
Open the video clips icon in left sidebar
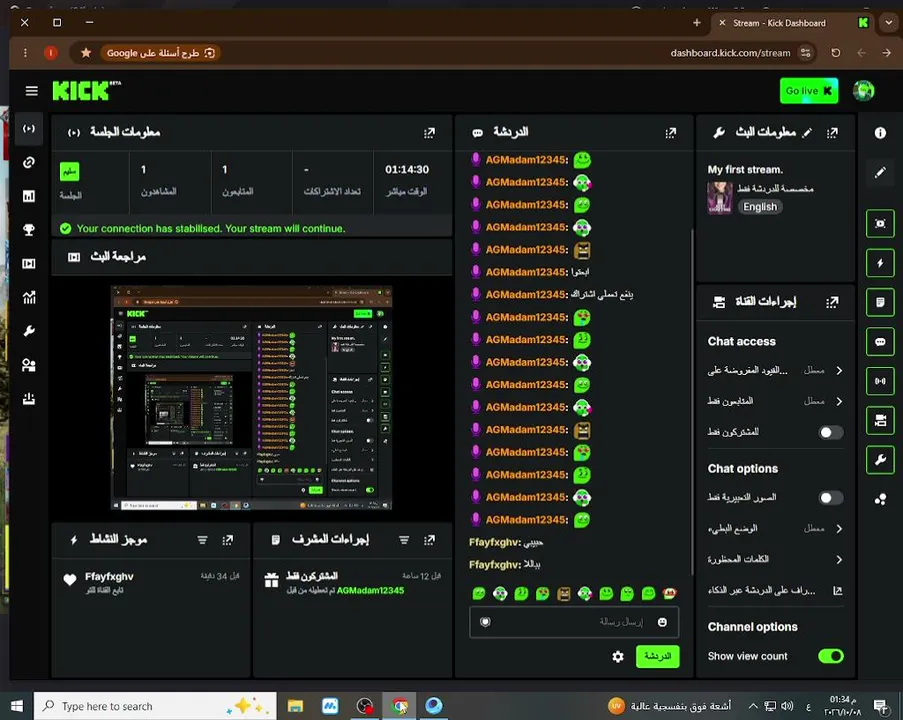click(29, 264)
